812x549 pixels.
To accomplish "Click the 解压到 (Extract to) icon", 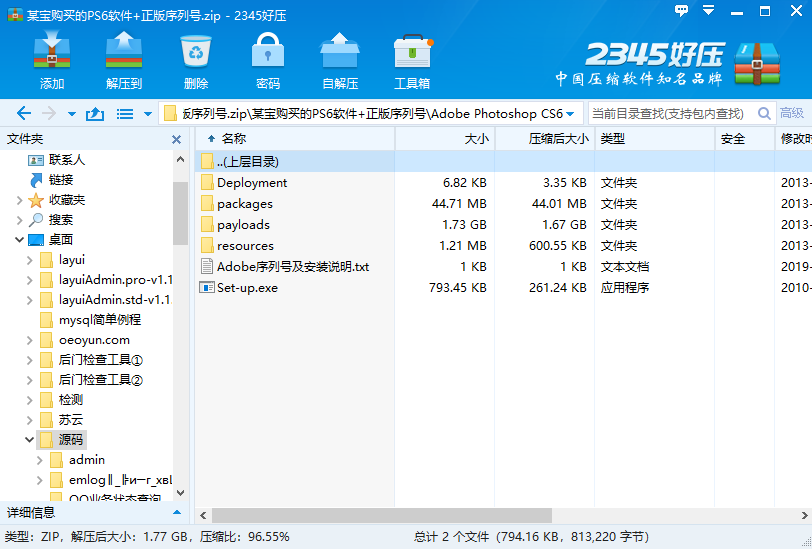I will (x=124, y=61).
